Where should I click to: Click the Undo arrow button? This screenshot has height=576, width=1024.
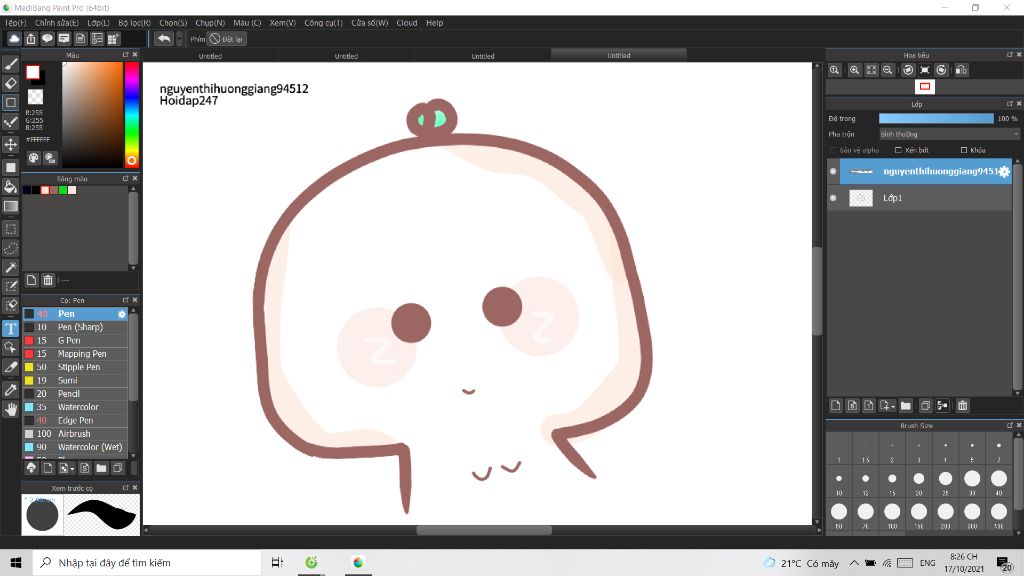pos(164,39)
